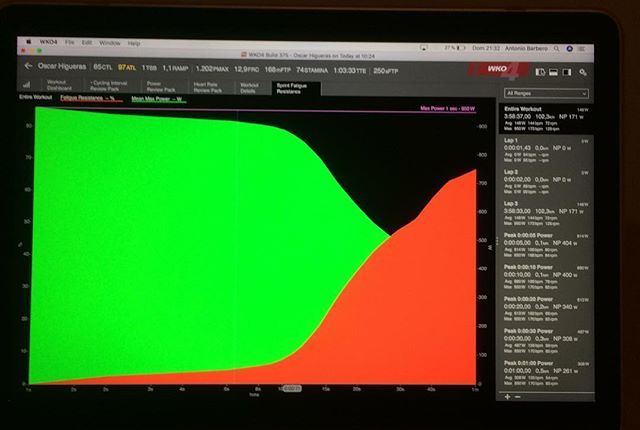The image size is (640, 430).
Task: Open the Window menu
Action: [x=110, y=43]
